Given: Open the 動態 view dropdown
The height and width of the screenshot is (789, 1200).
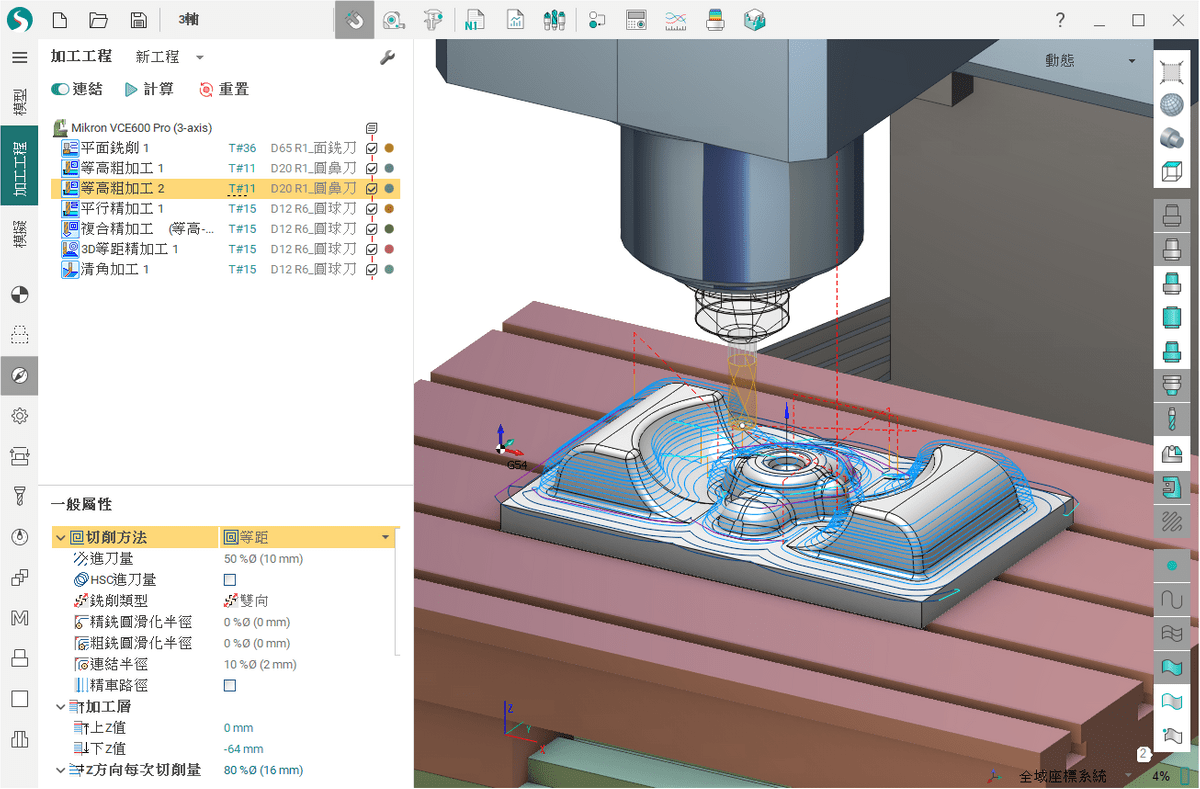Looking at the screenshot, I should pos(1132,61).
